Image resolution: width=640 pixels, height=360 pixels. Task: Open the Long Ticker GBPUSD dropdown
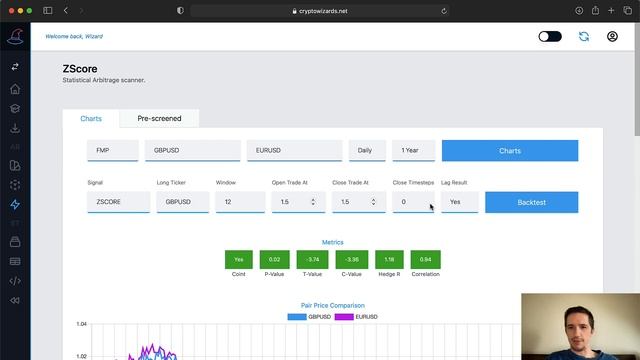click(182, 202)
